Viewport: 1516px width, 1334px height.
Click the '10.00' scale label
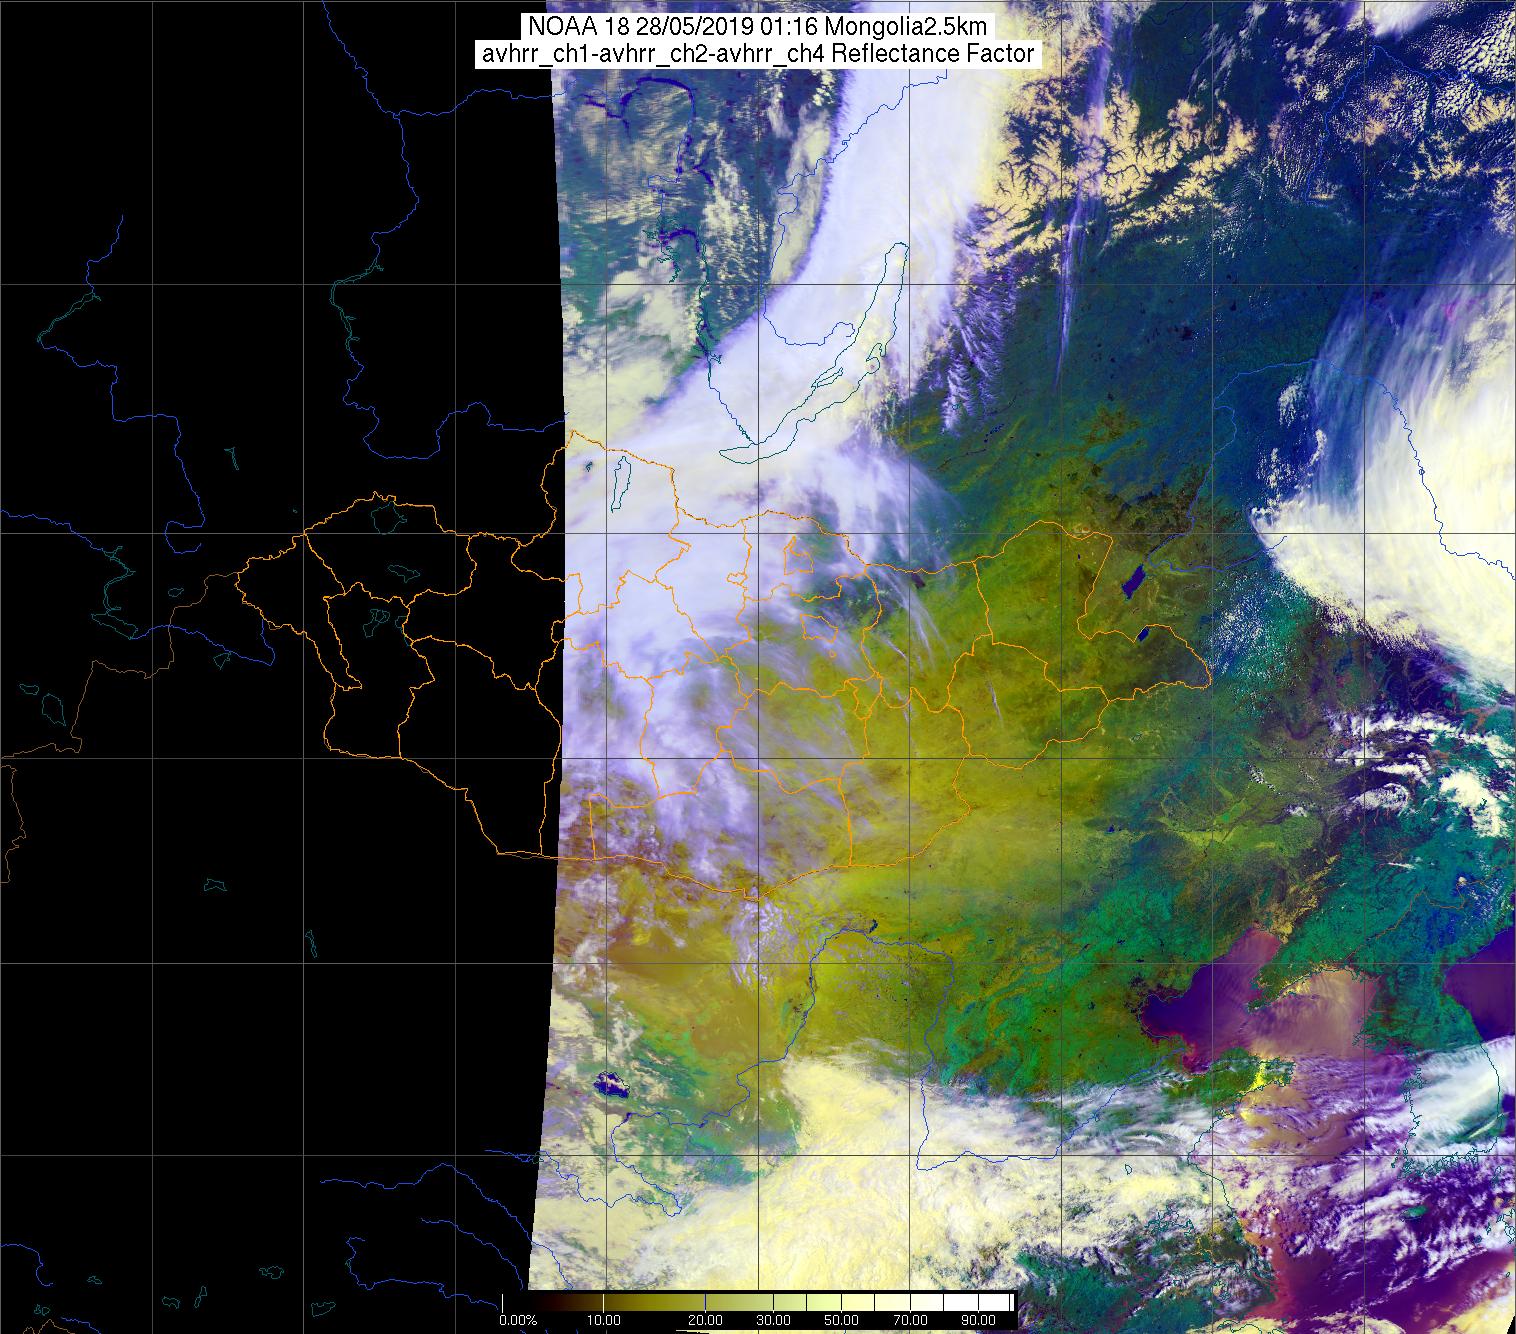(x=604, y=1321)
